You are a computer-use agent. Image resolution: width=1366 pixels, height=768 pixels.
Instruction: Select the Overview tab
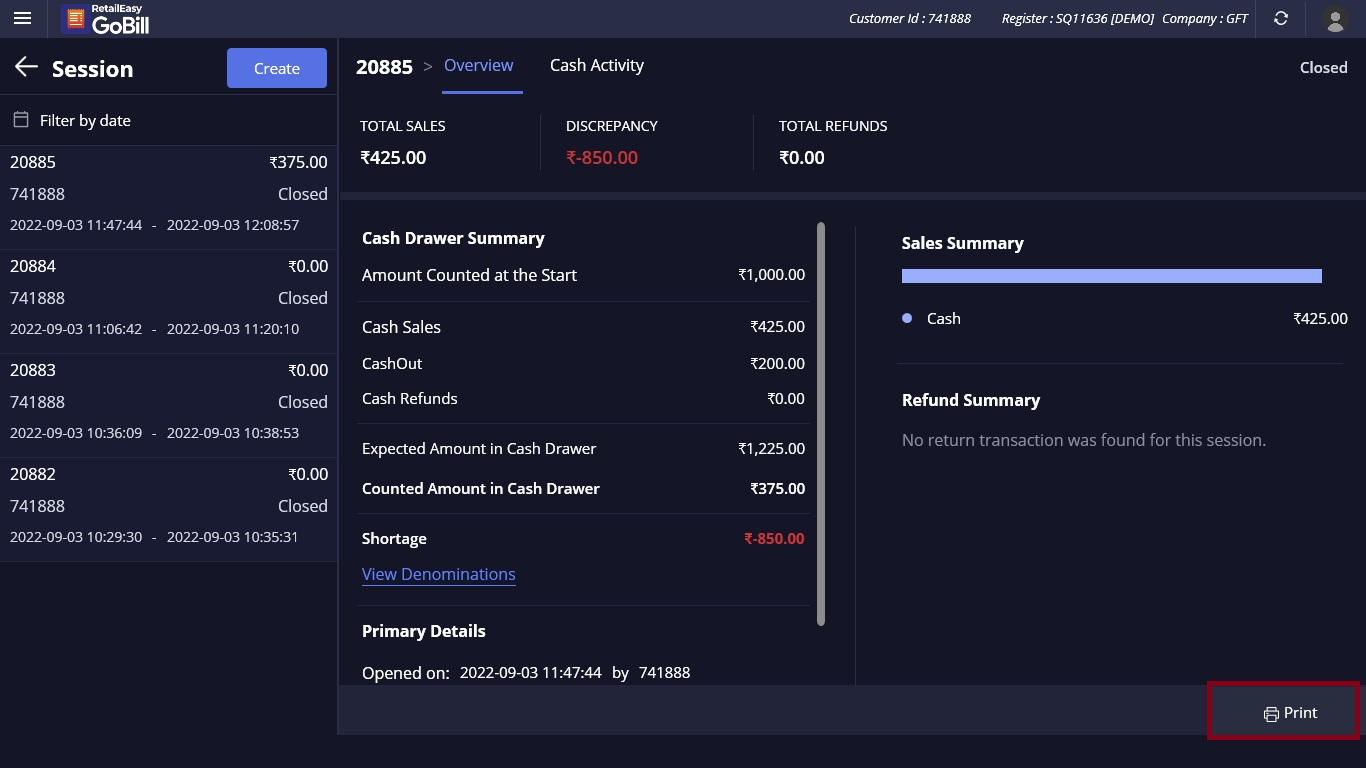tap(478, 65)
